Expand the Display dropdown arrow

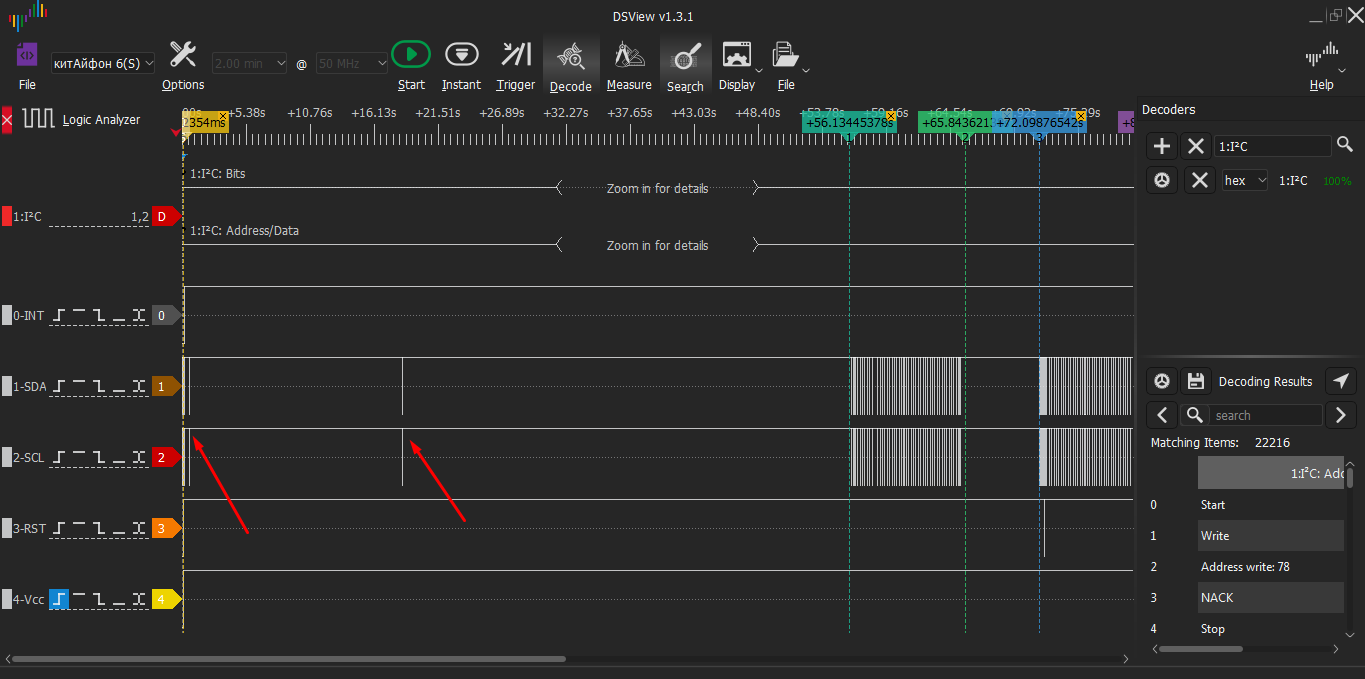[759, 70]
